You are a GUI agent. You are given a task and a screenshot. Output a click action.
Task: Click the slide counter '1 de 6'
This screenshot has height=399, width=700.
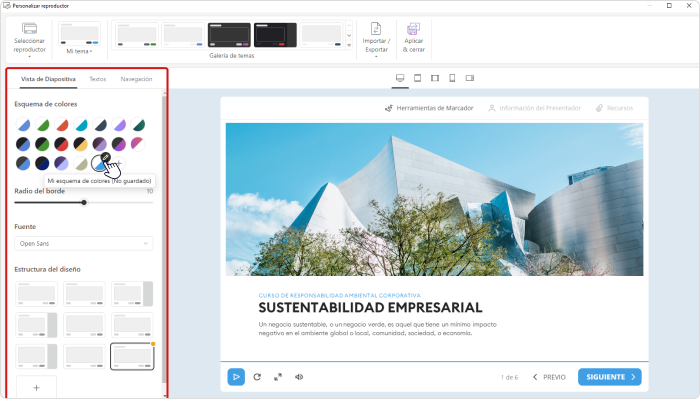(509, 378)
